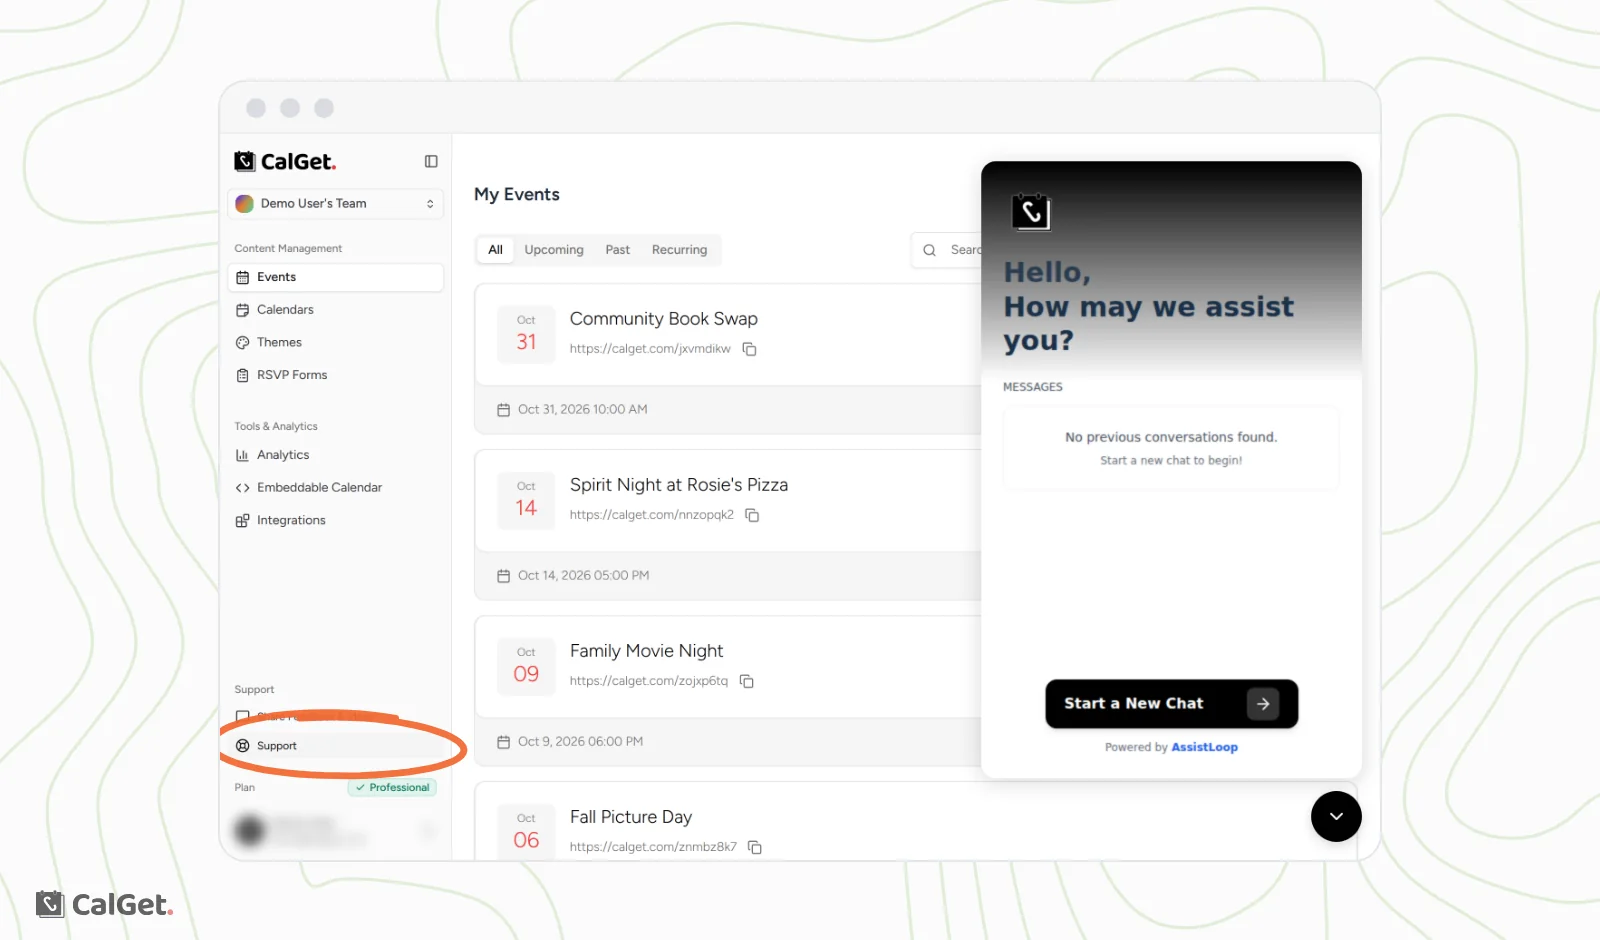Viewport: 1600px width, 940px height.
Task: Click the Start a New Chat button
Action: click(x=1171, y=704)
